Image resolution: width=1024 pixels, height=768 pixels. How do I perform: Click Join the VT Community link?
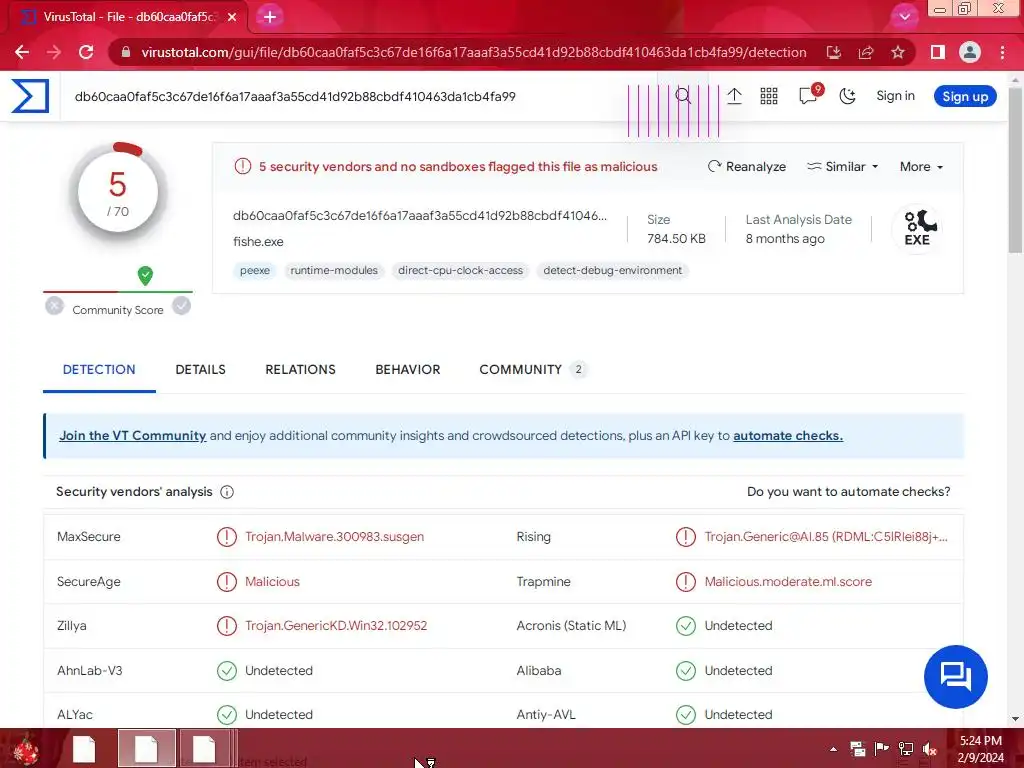133,436
